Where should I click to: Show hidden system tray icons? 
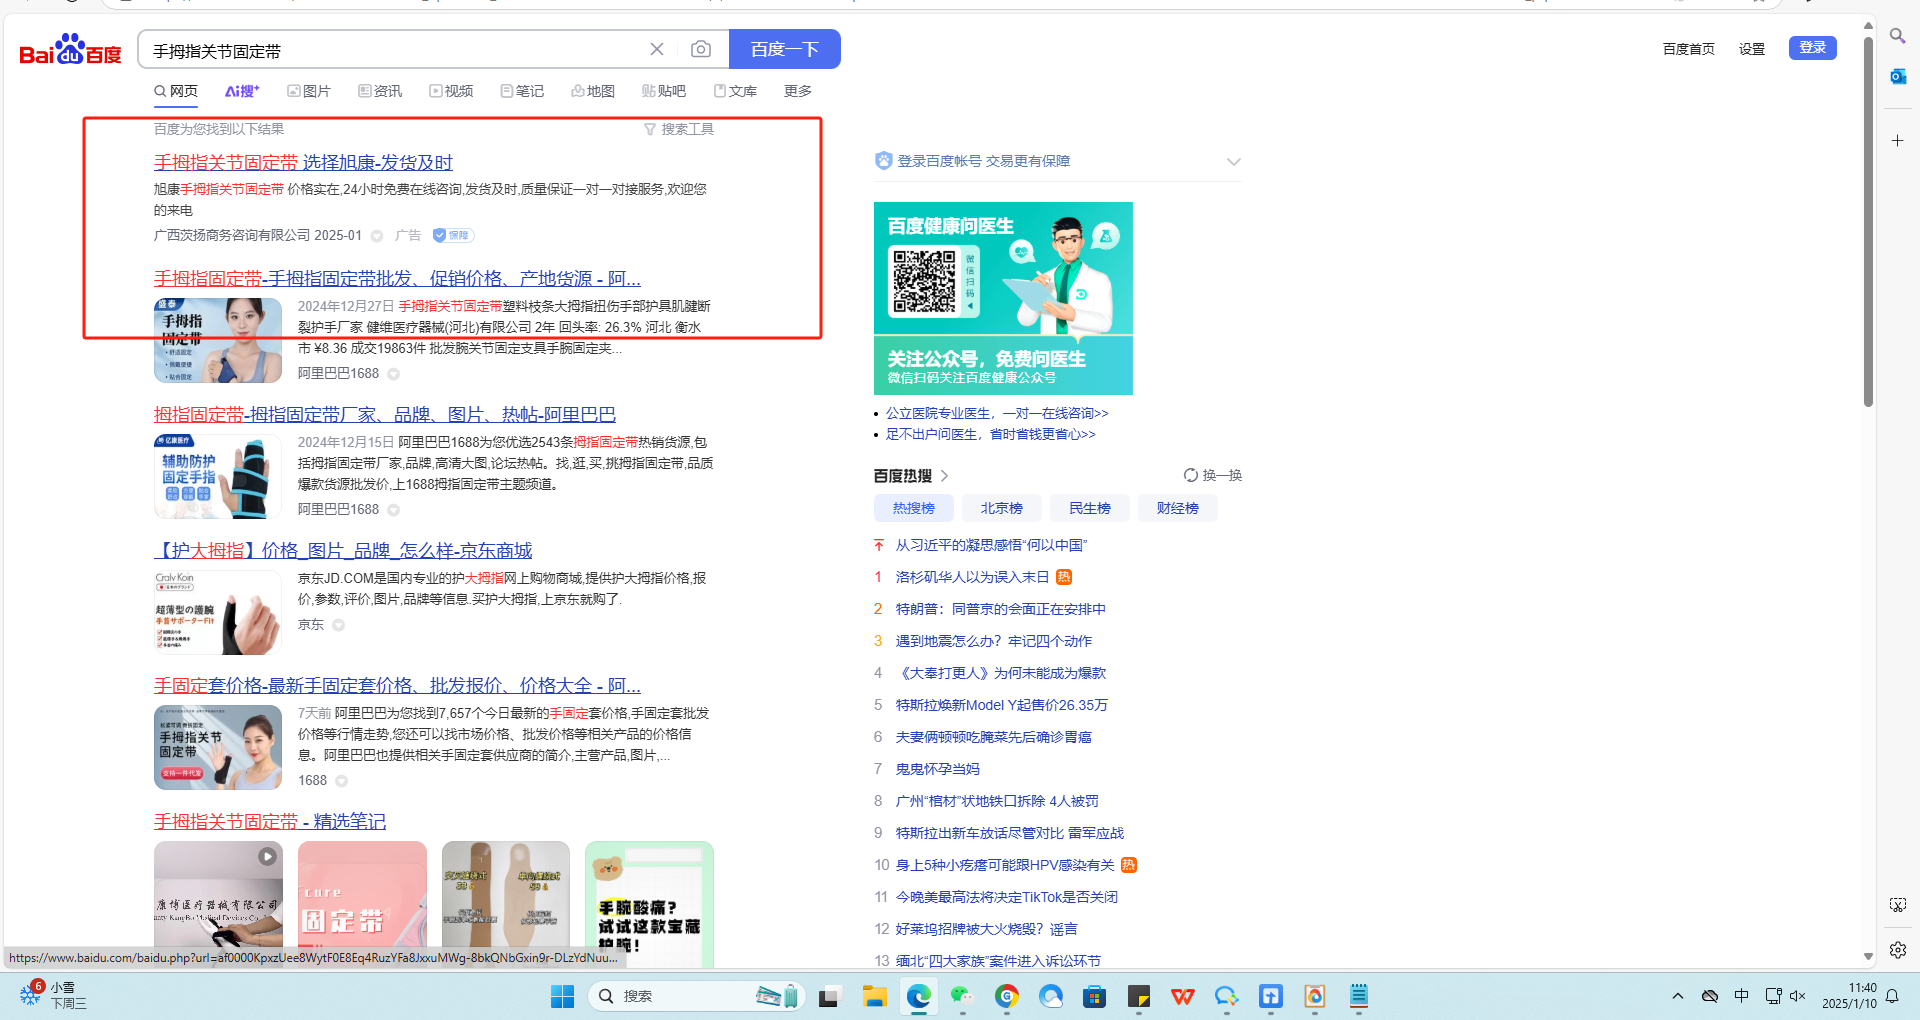click(1678, 996)
